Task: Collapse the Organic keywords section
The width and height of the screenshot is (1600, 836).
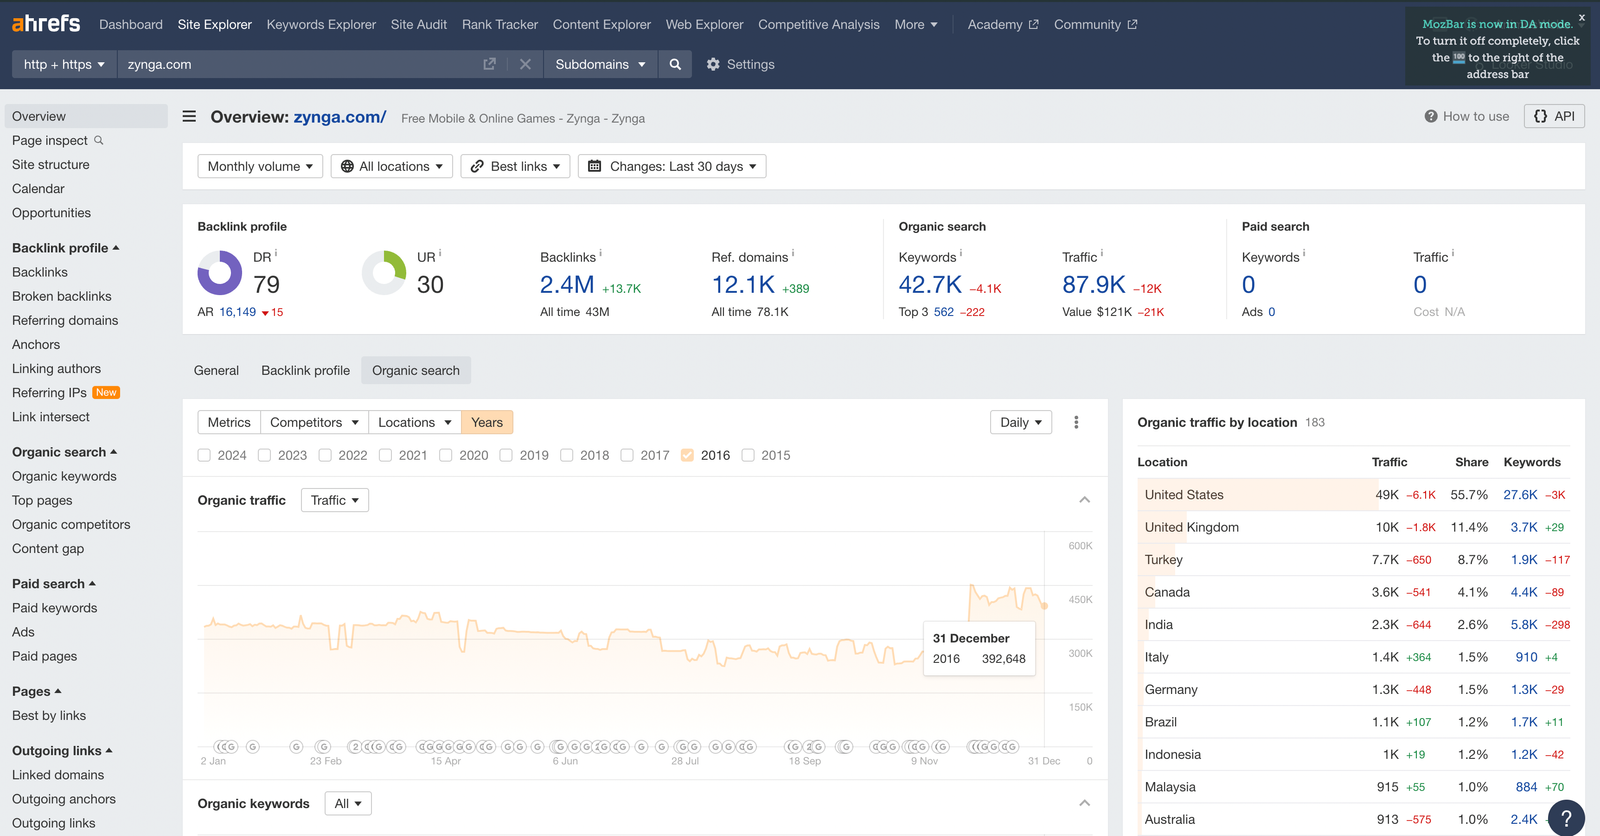Action: (1084, 803)
